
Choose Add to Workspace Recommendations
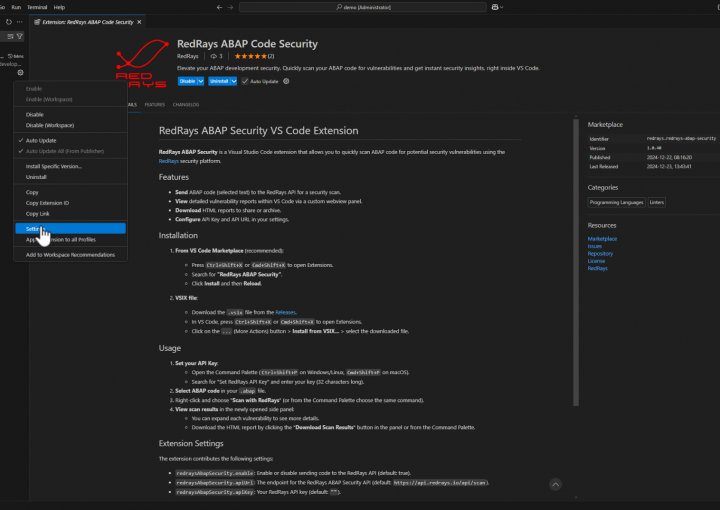[70, 255]
